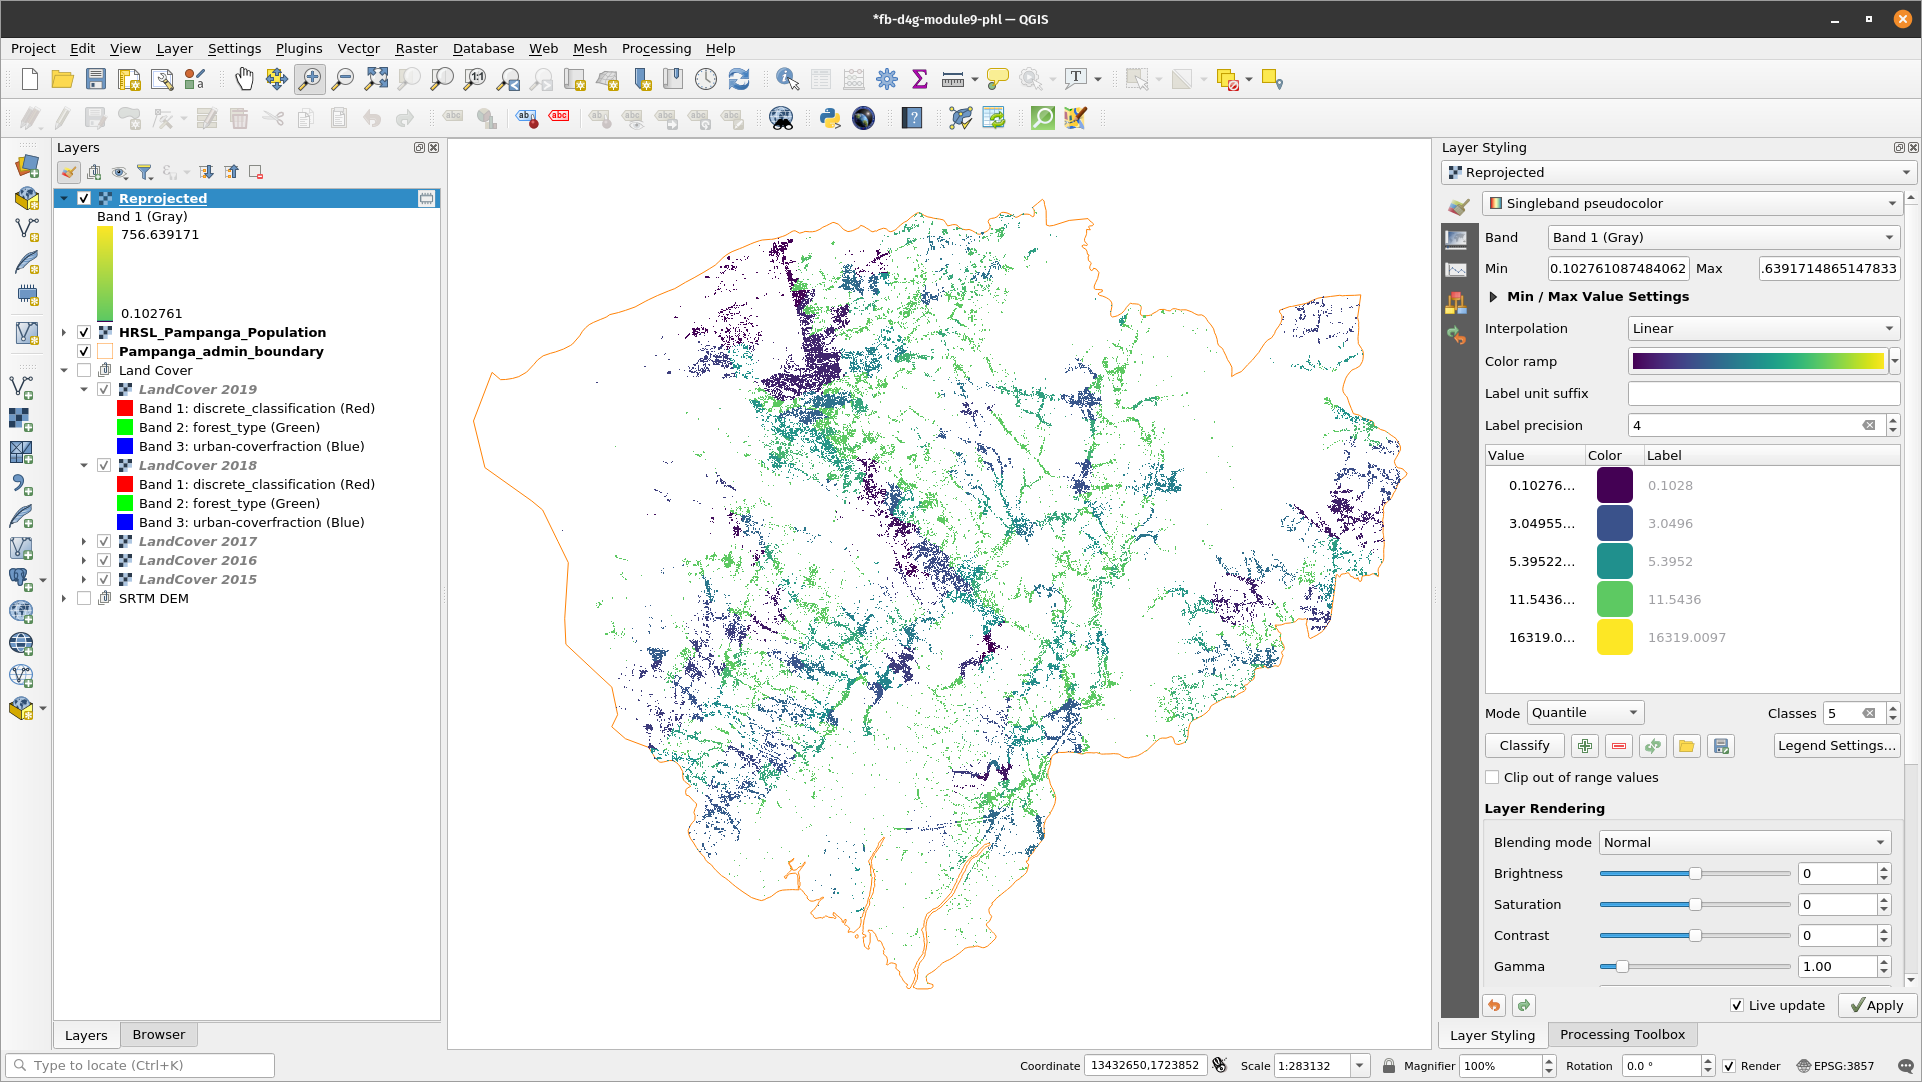Click the Refresh map icon
The height and width of the screenshot is (1082, 1922).
[x=739, y=80]
